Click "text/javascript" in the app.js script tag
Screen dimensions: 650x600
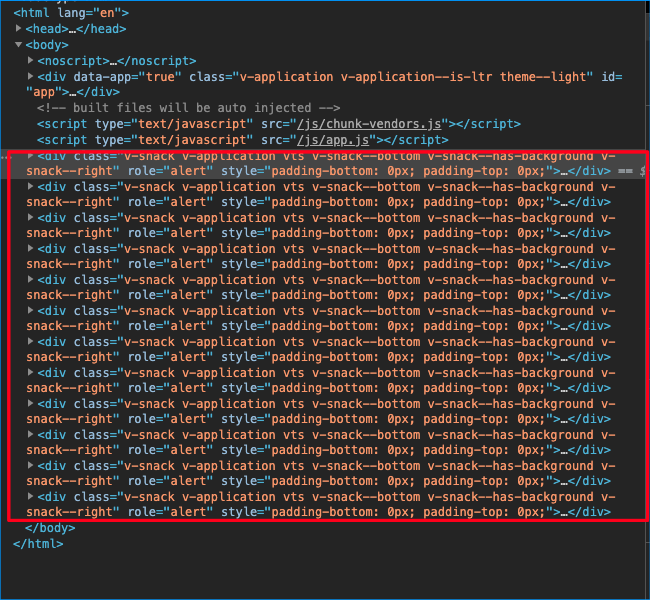click(x=192, y=140)
